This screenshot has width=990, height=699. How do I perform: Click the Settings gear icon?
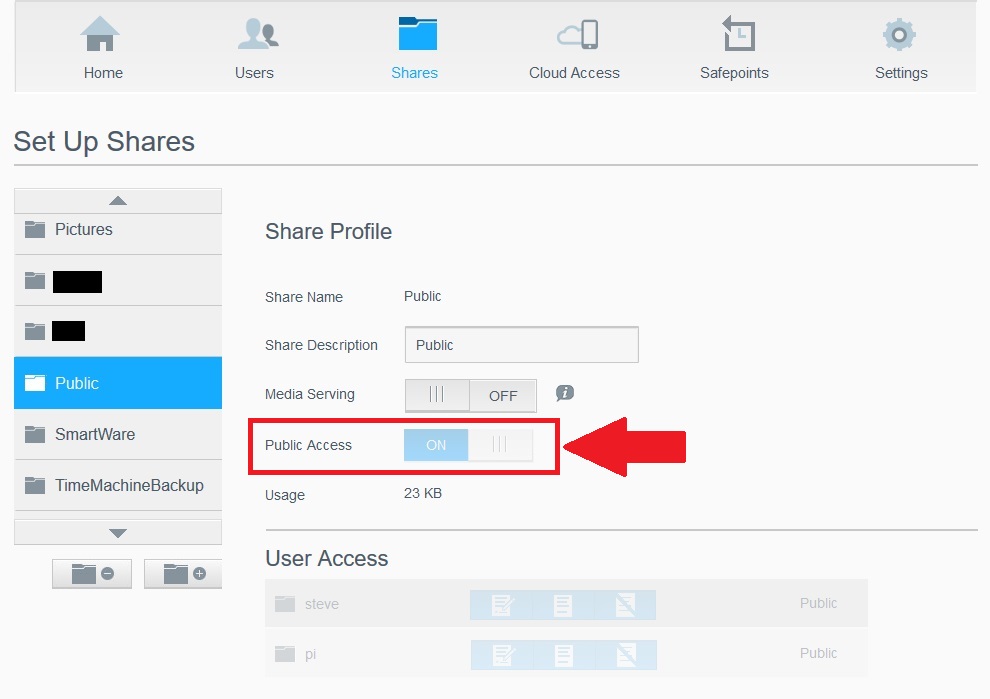point(899,34)
